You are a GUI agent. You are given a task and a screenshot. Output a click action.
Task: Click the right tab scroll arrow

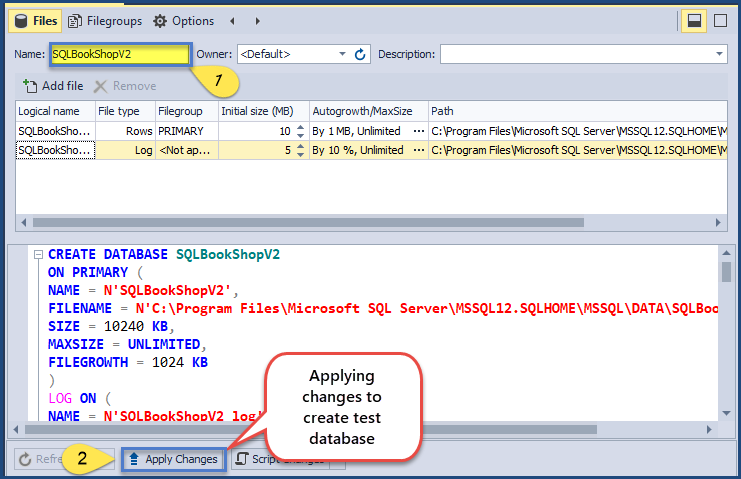[257, 21]
